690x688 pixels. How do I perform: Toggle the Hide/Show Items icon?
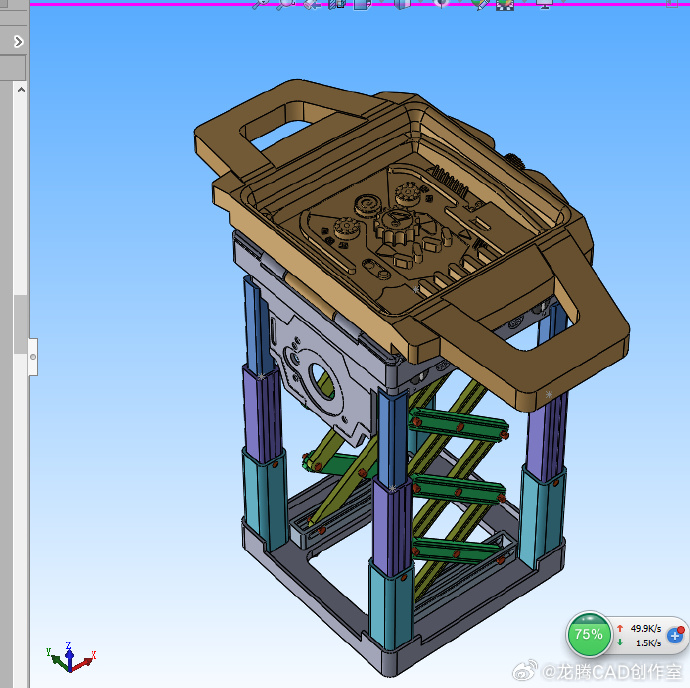[x=441, y=4]
